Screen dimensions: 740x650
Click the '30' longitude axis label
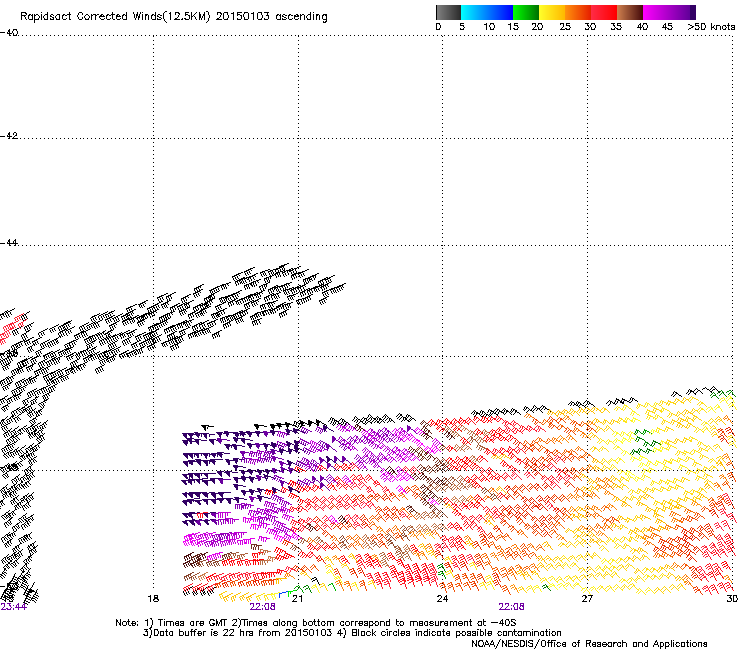(732, 599)
